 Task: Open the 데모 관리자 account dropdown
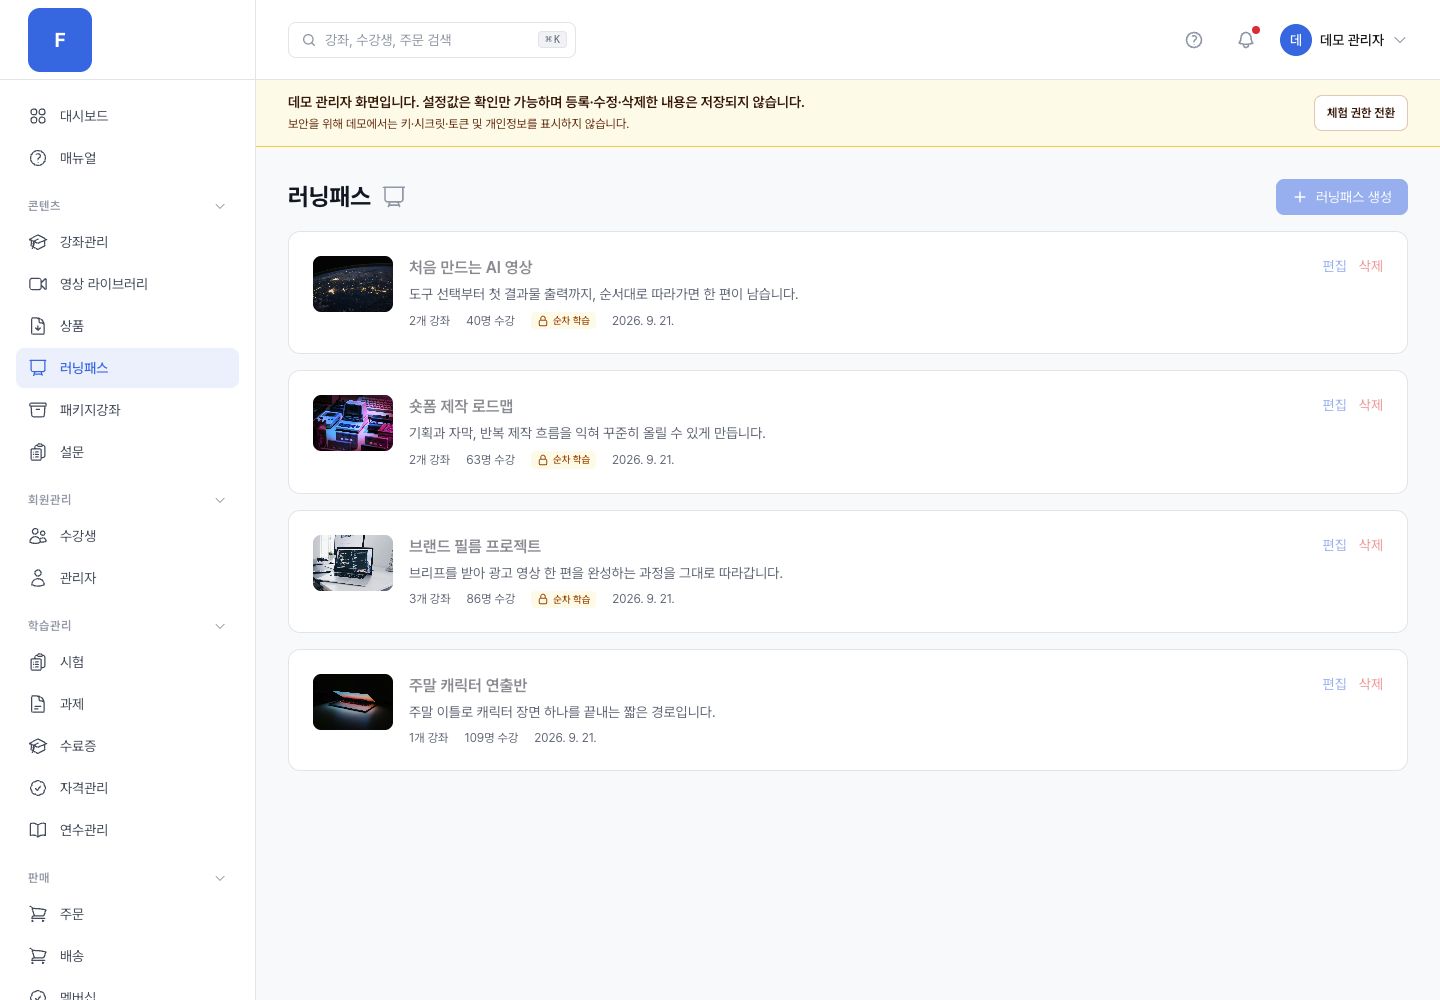pos(1344,40)
